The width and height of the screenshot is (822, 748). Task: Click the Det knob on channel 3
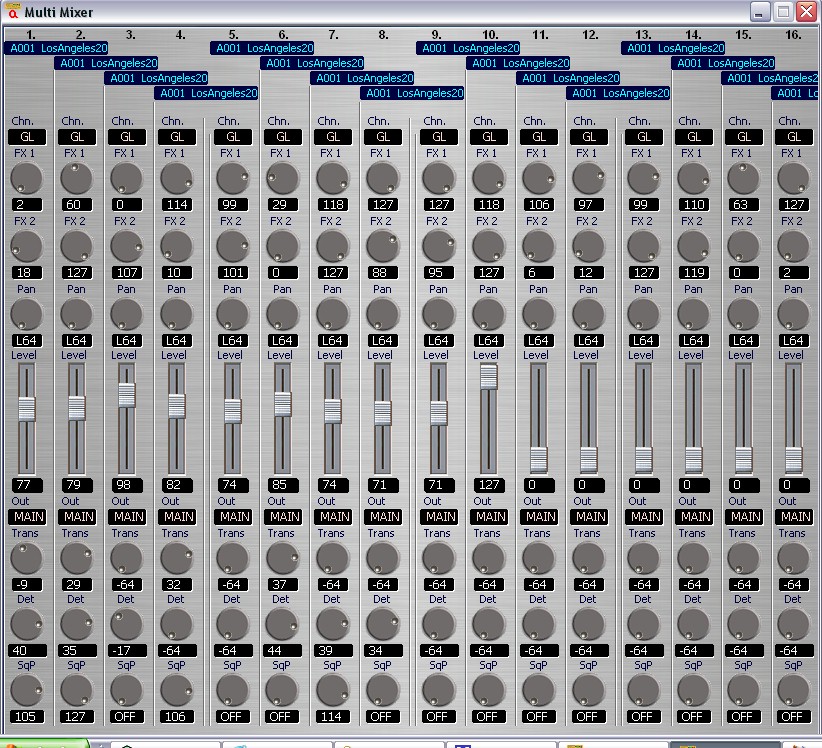(126, 625)
